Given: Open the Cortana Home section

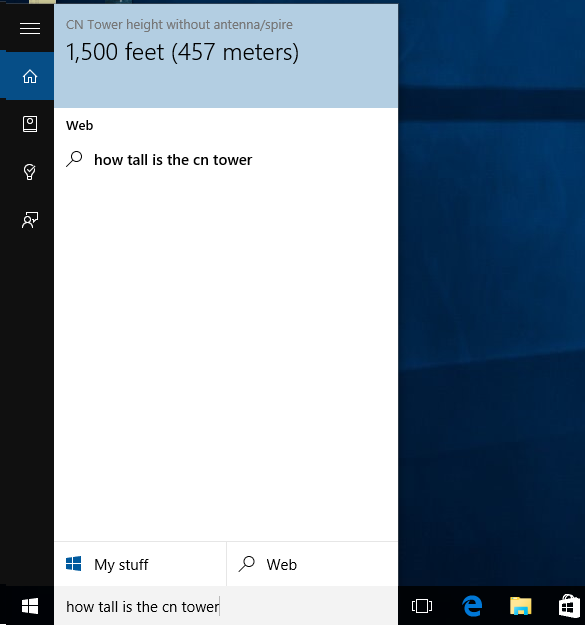Looking at the screenshot, I should point(30,76).
